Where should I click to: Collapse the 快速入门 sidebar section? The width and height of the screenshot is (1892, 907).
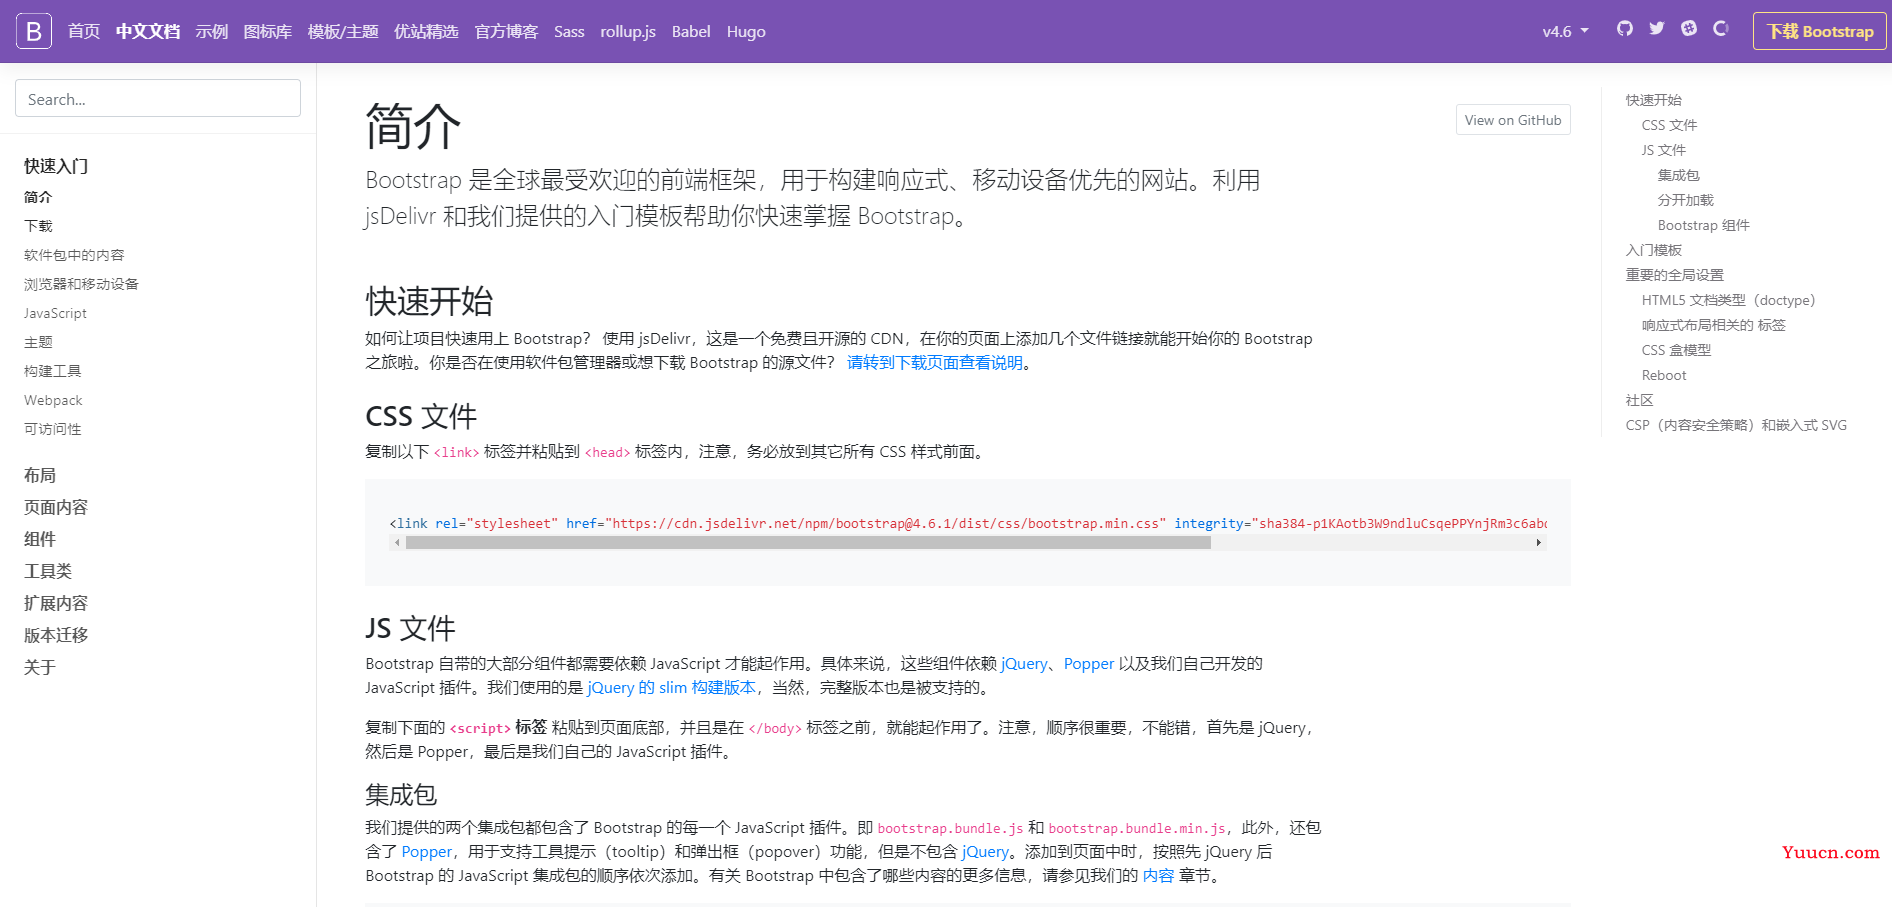pyautogui.click(x=56, y=166)
